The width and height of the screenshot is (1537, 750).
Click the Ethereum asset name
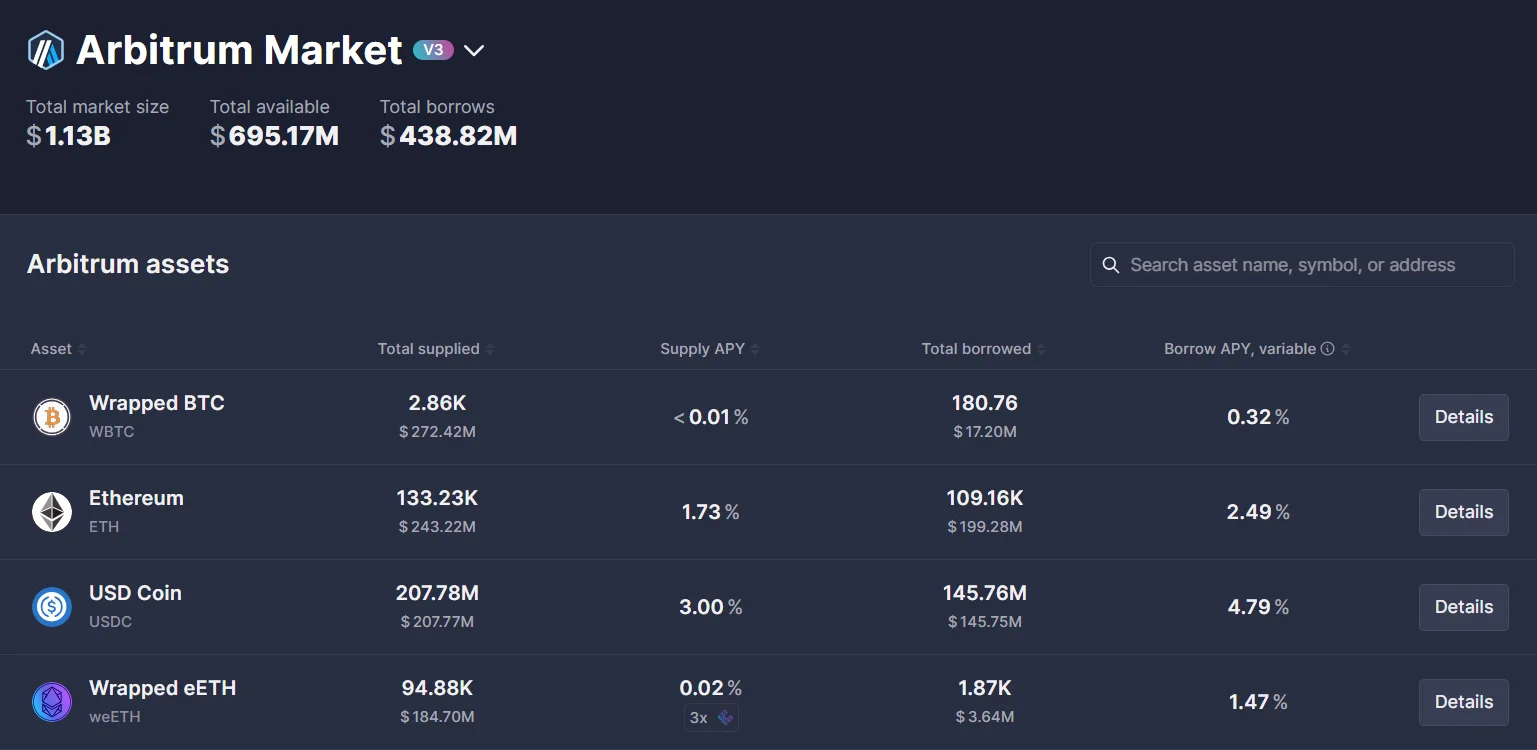137,498
